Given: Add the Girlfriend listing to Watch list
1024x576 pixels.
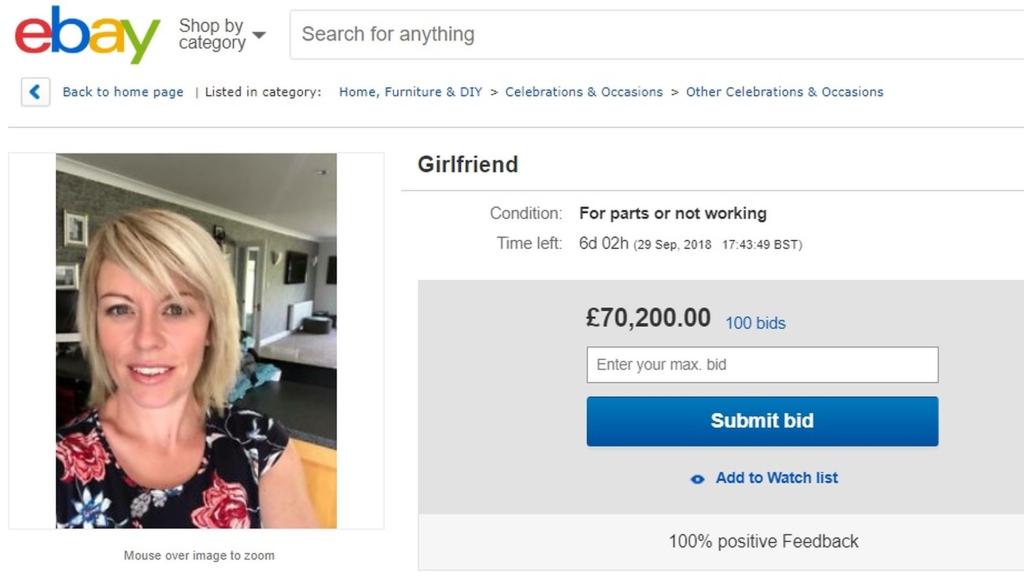Looking at the screenshot, I should [777, 479].
